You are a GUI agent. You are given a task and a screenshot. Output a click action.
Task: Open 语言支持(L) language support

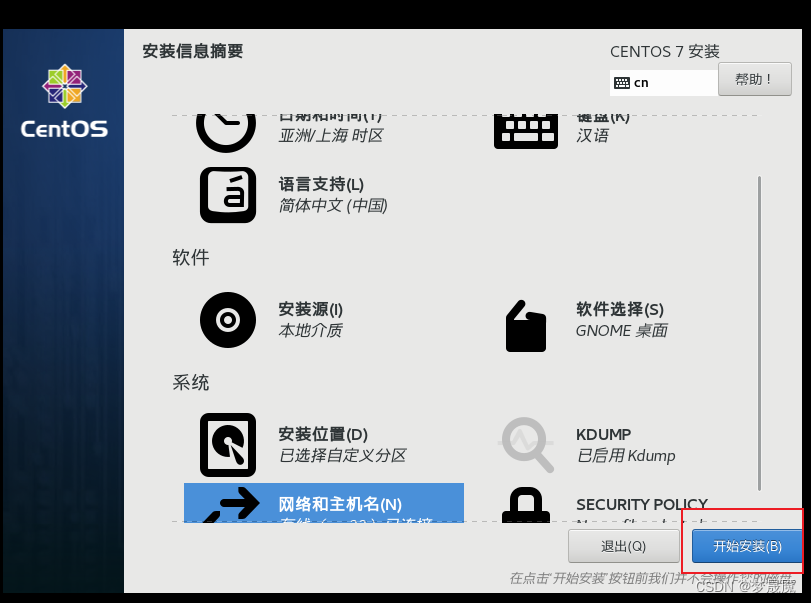pyautogui.click(x=321, y=184)
